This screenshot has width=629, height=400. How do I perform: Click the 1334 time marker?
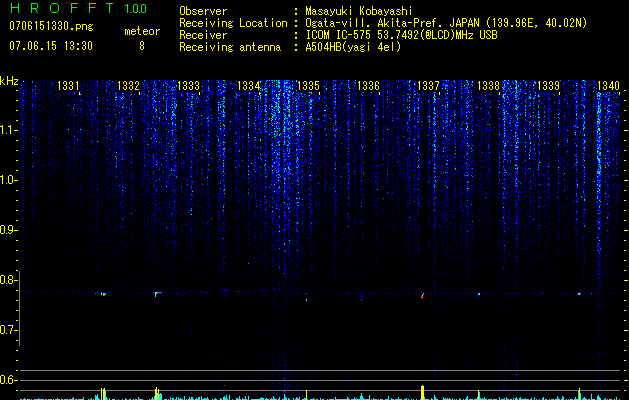[248, 86]
